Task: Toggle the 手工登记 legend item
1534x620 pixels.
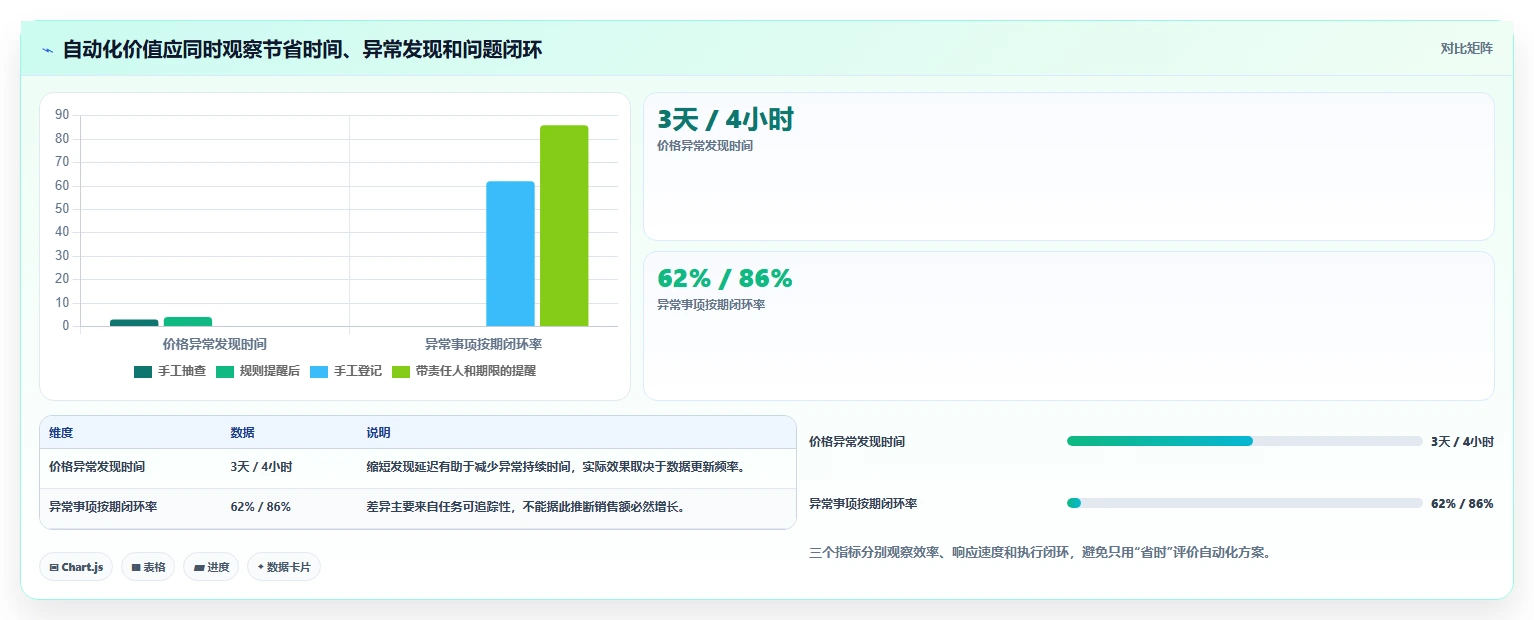Action: click(346, 371)
